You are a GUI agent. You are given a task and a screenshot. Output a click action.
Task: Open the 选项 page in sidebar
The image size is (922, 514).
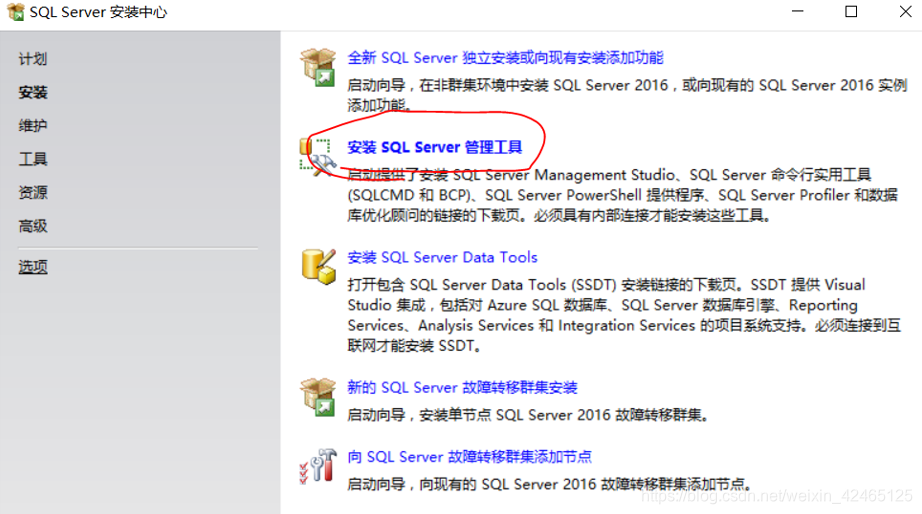[x=32, y=267]
